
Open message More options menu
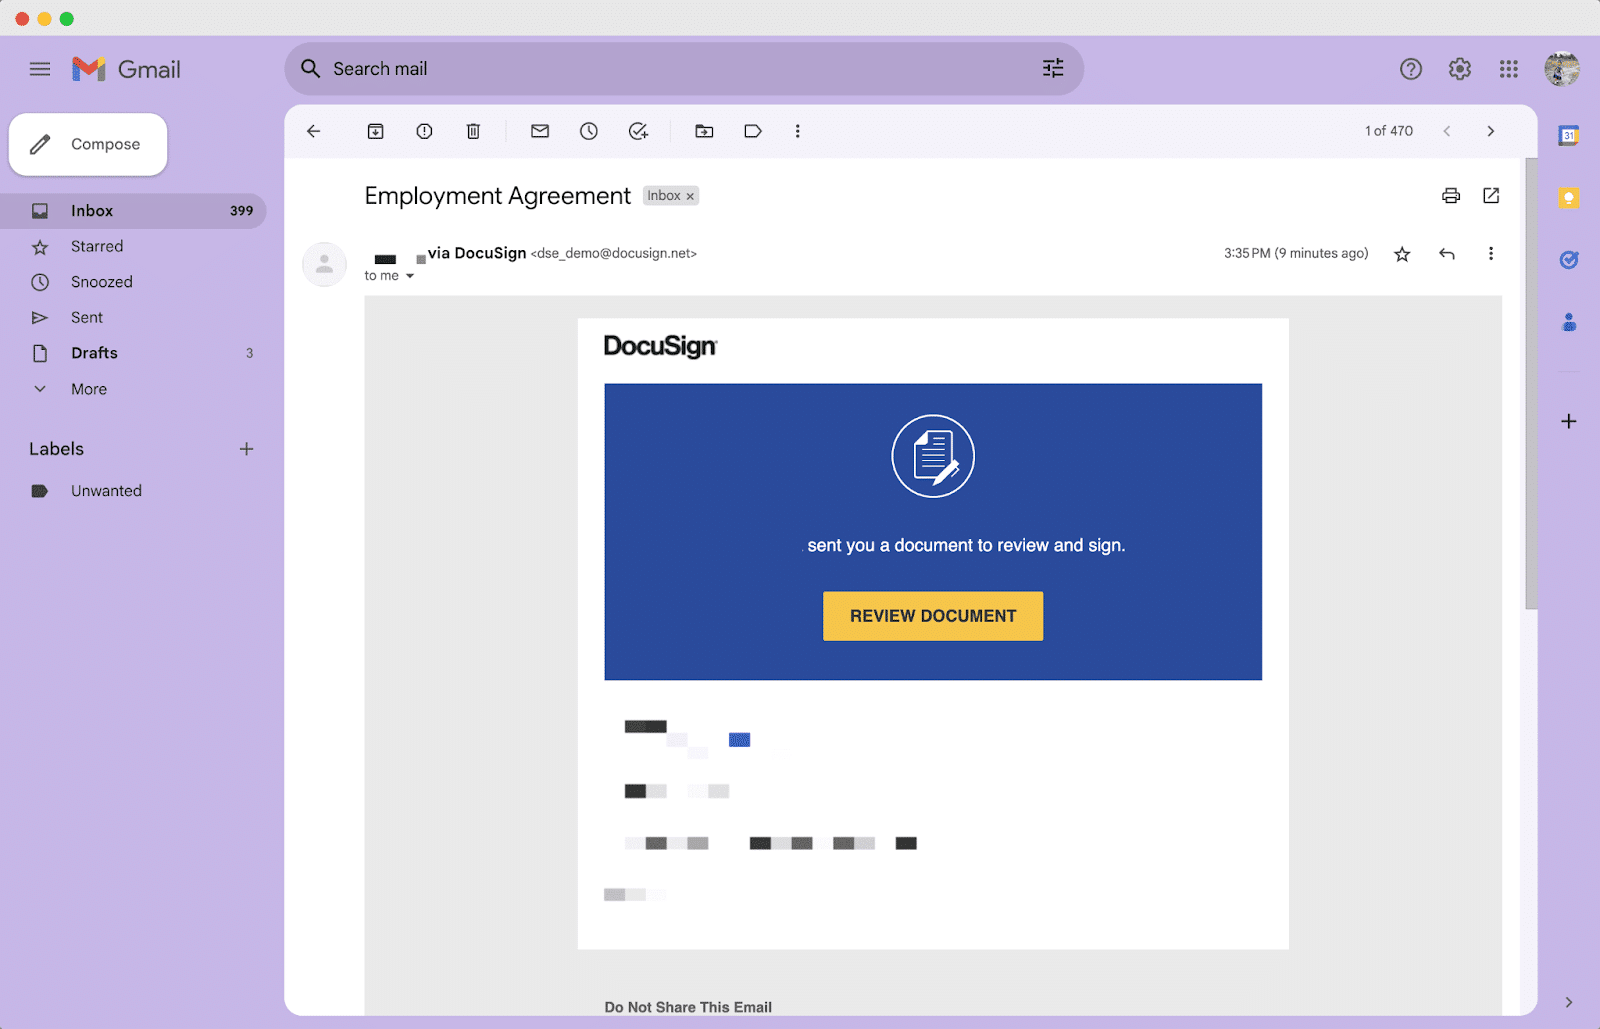click(1491, 254)
